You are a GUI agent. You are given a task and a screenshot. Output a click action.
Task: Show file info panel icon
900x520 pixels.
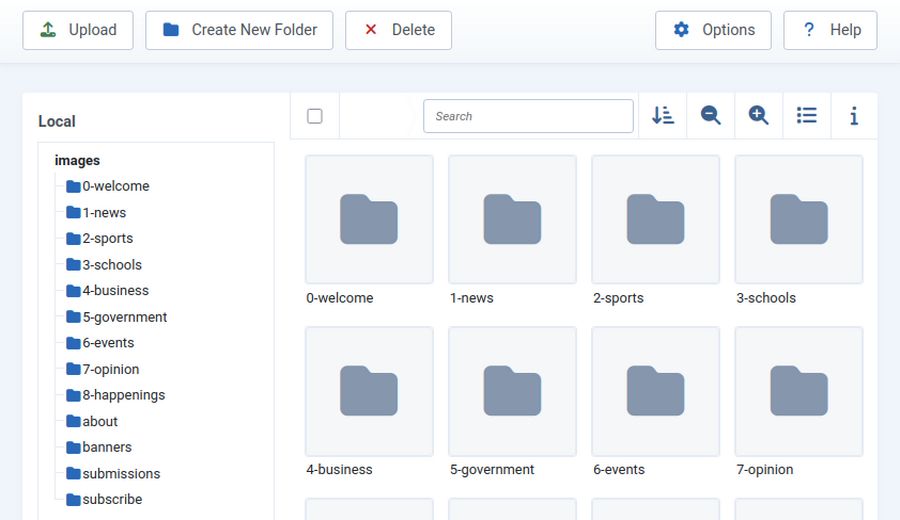pyautogui.click(x=853, y=116)
